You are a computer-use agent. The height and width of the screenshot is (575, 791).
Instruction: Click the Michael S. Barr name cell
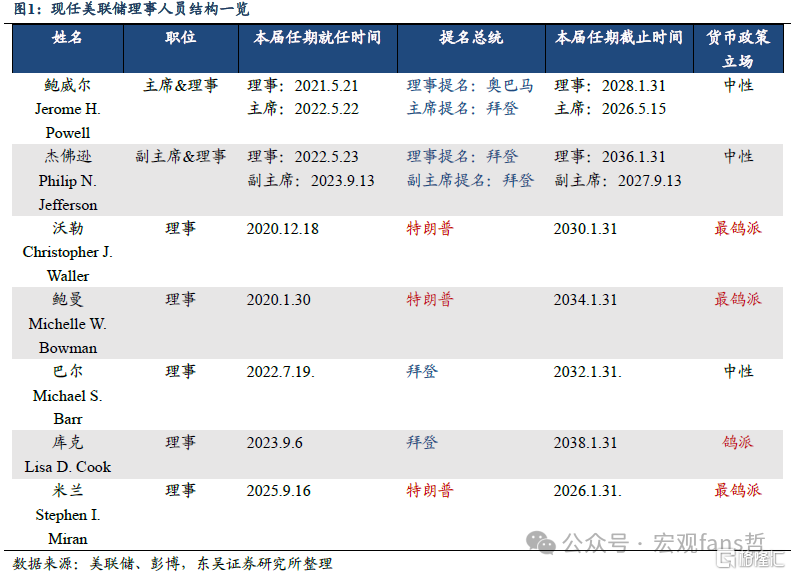pyautogui.click(x=67, y=395)
